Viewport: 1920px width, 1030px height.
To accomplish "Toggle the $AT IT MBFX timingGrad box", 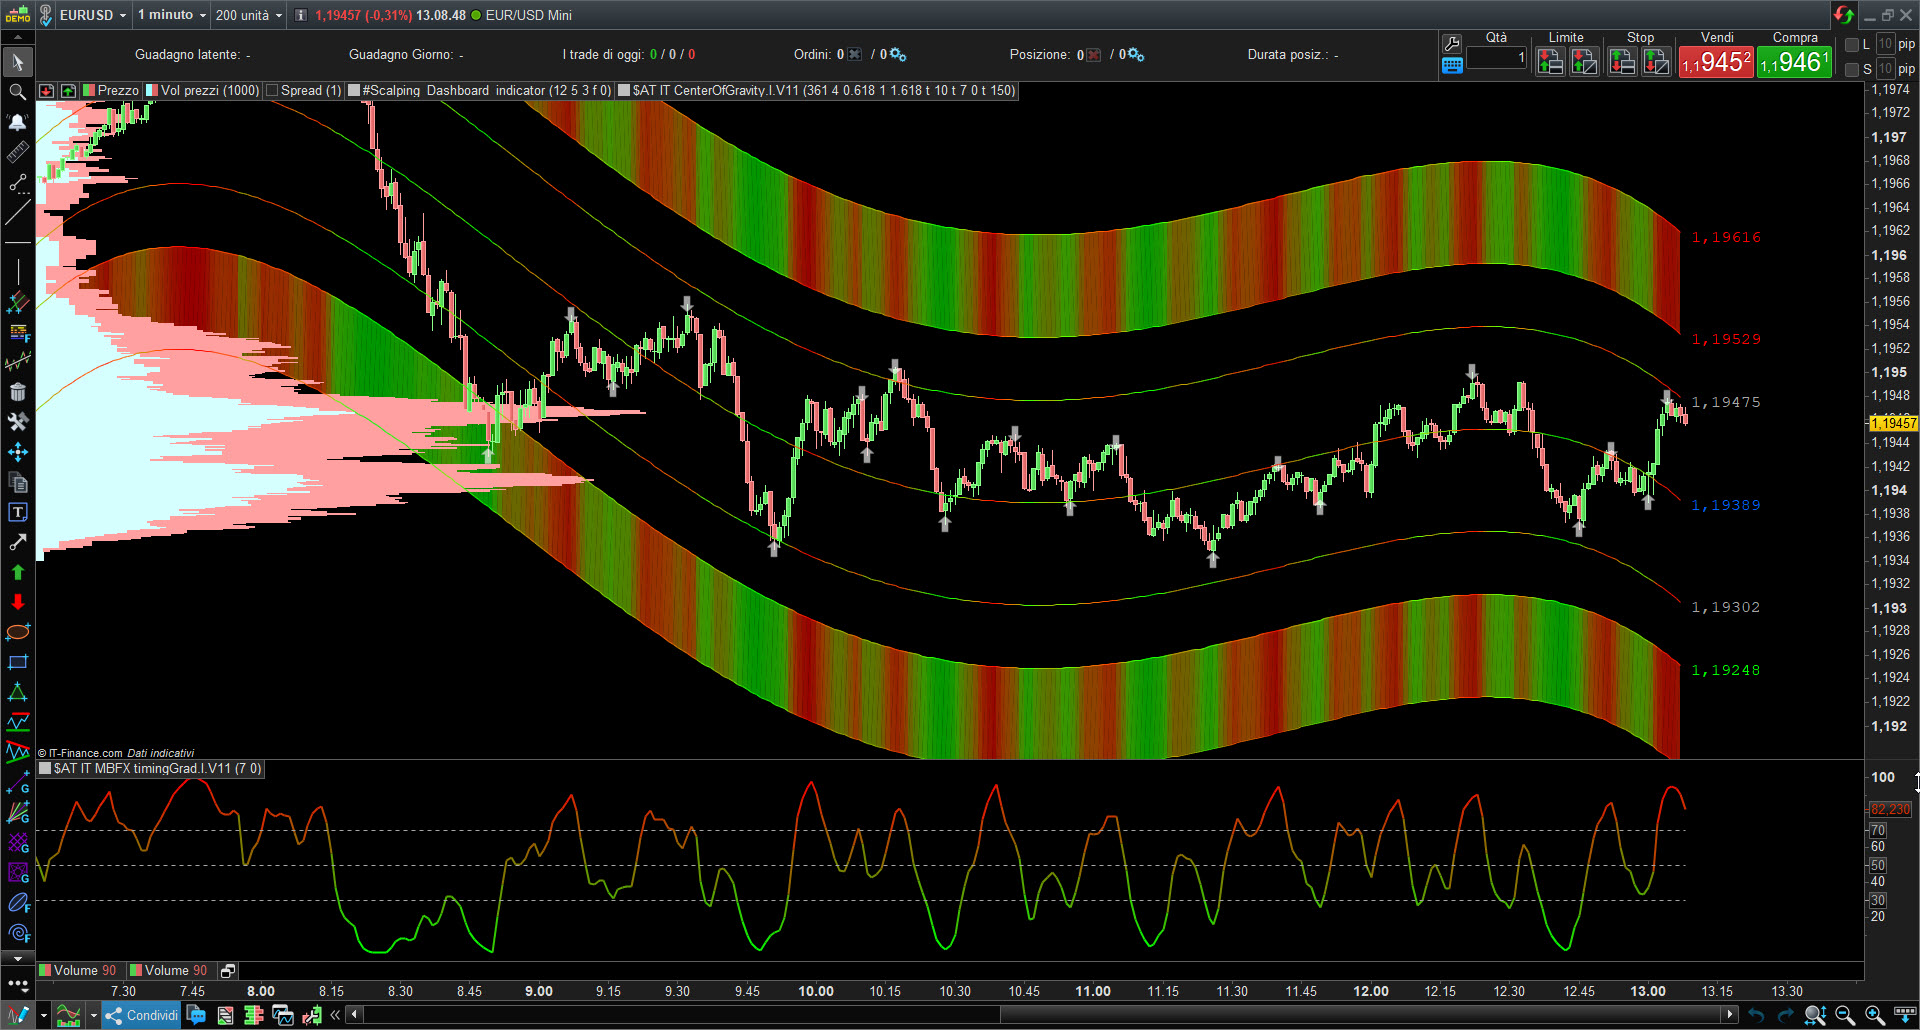I will click(x=45, y=769).
